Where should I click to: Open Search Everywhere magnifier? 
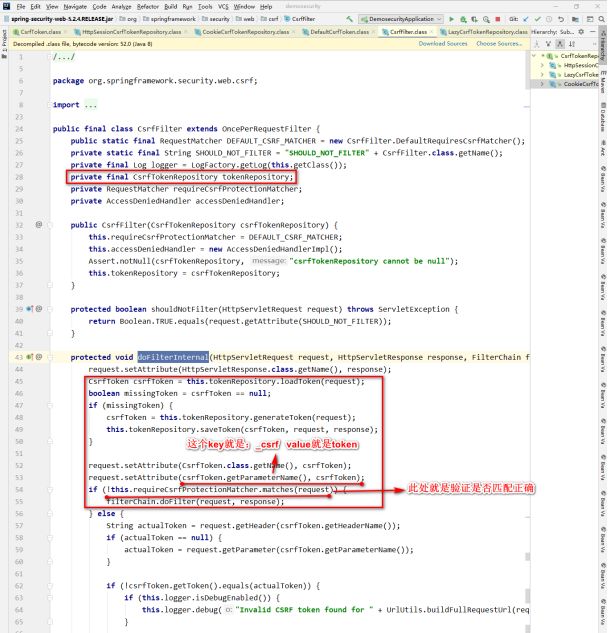coord(601,19)
